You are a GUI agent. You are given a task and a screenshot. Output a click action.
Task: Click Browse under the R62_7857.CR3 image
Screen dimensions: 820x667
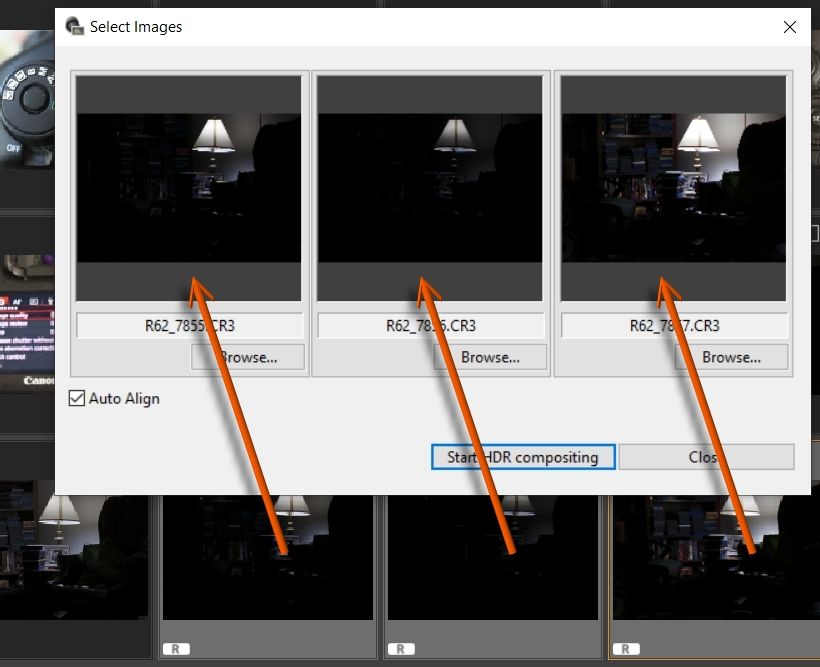point(731,357)
